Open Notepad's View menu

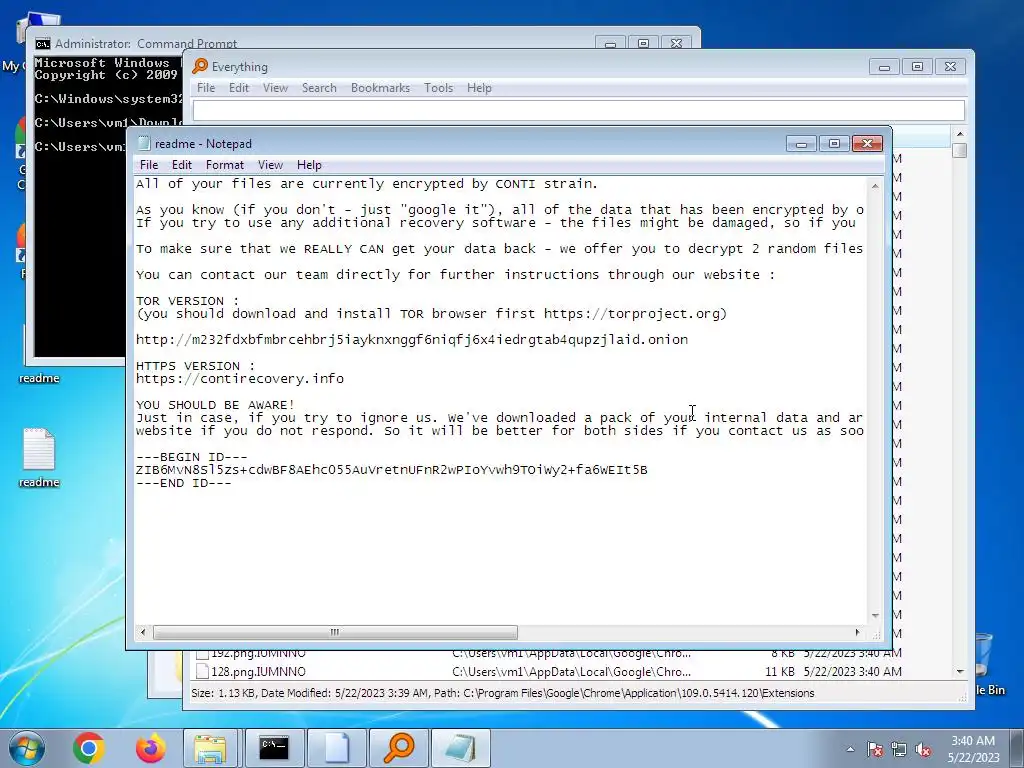click(x=270, y=165)
